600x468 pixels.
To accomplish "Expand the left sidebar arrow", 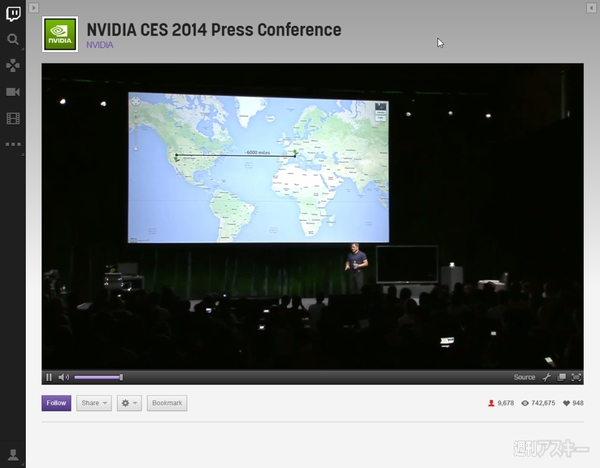I will click(x=34, y=8).
